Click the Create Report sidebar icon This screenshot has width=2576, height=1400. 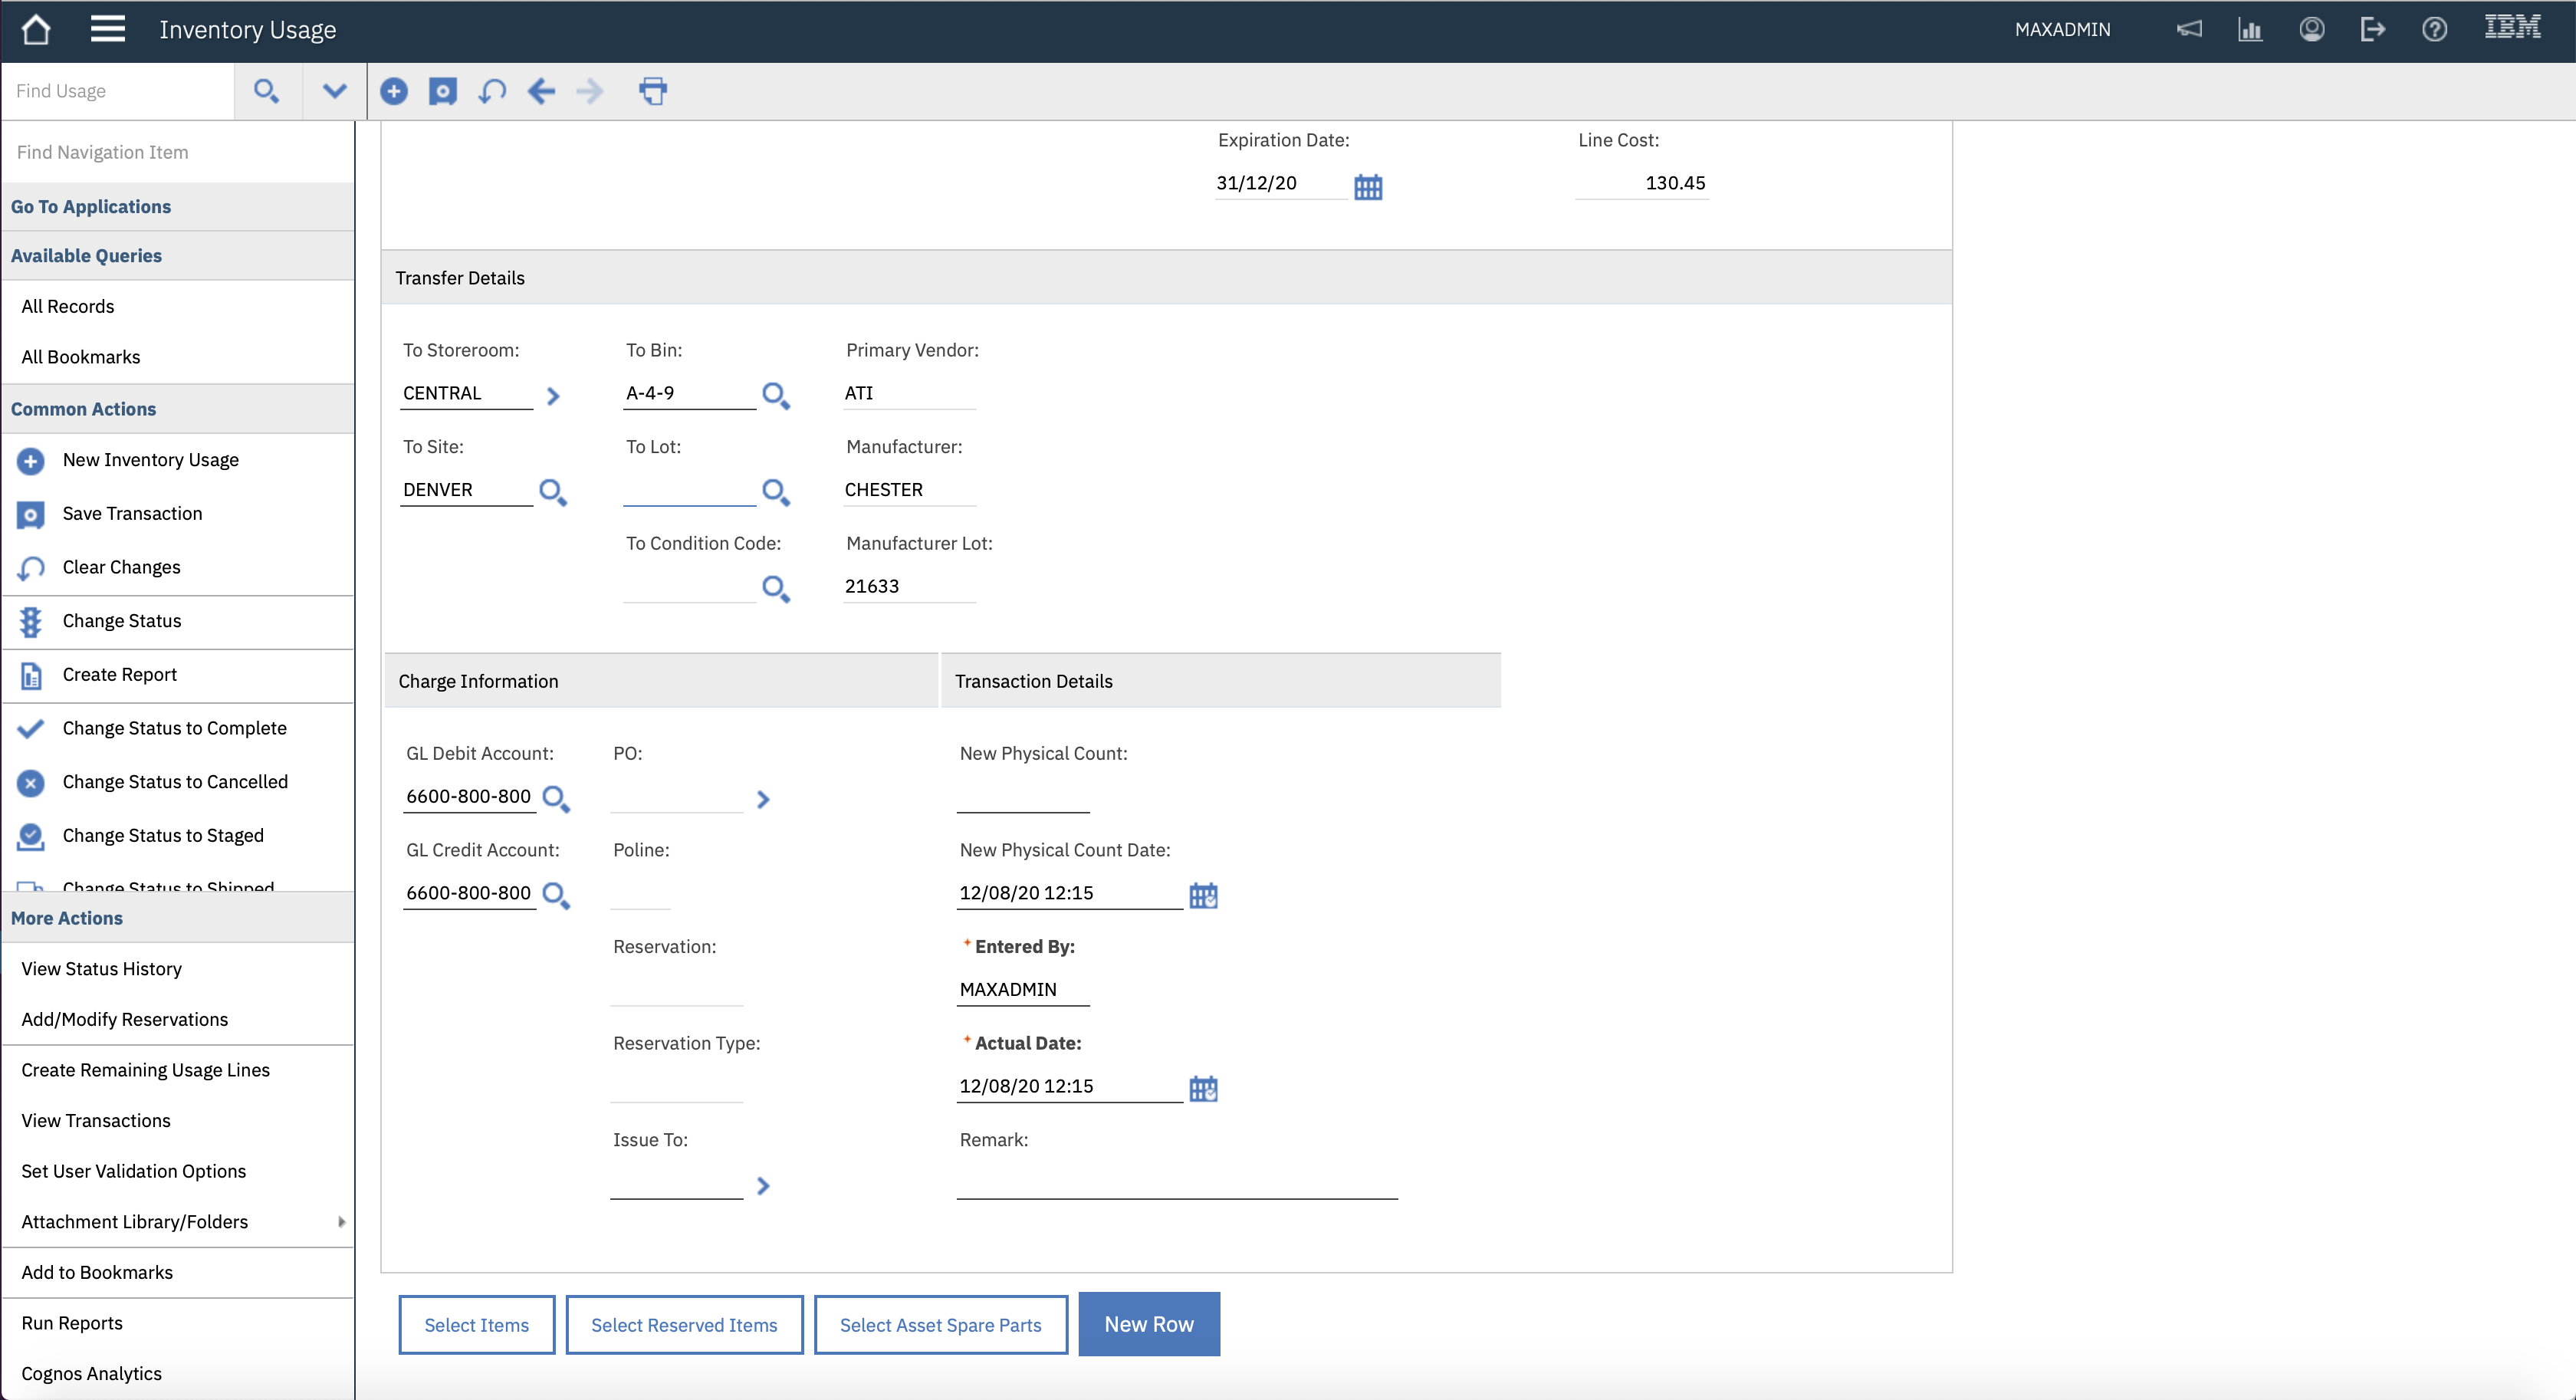coord(30,675)
